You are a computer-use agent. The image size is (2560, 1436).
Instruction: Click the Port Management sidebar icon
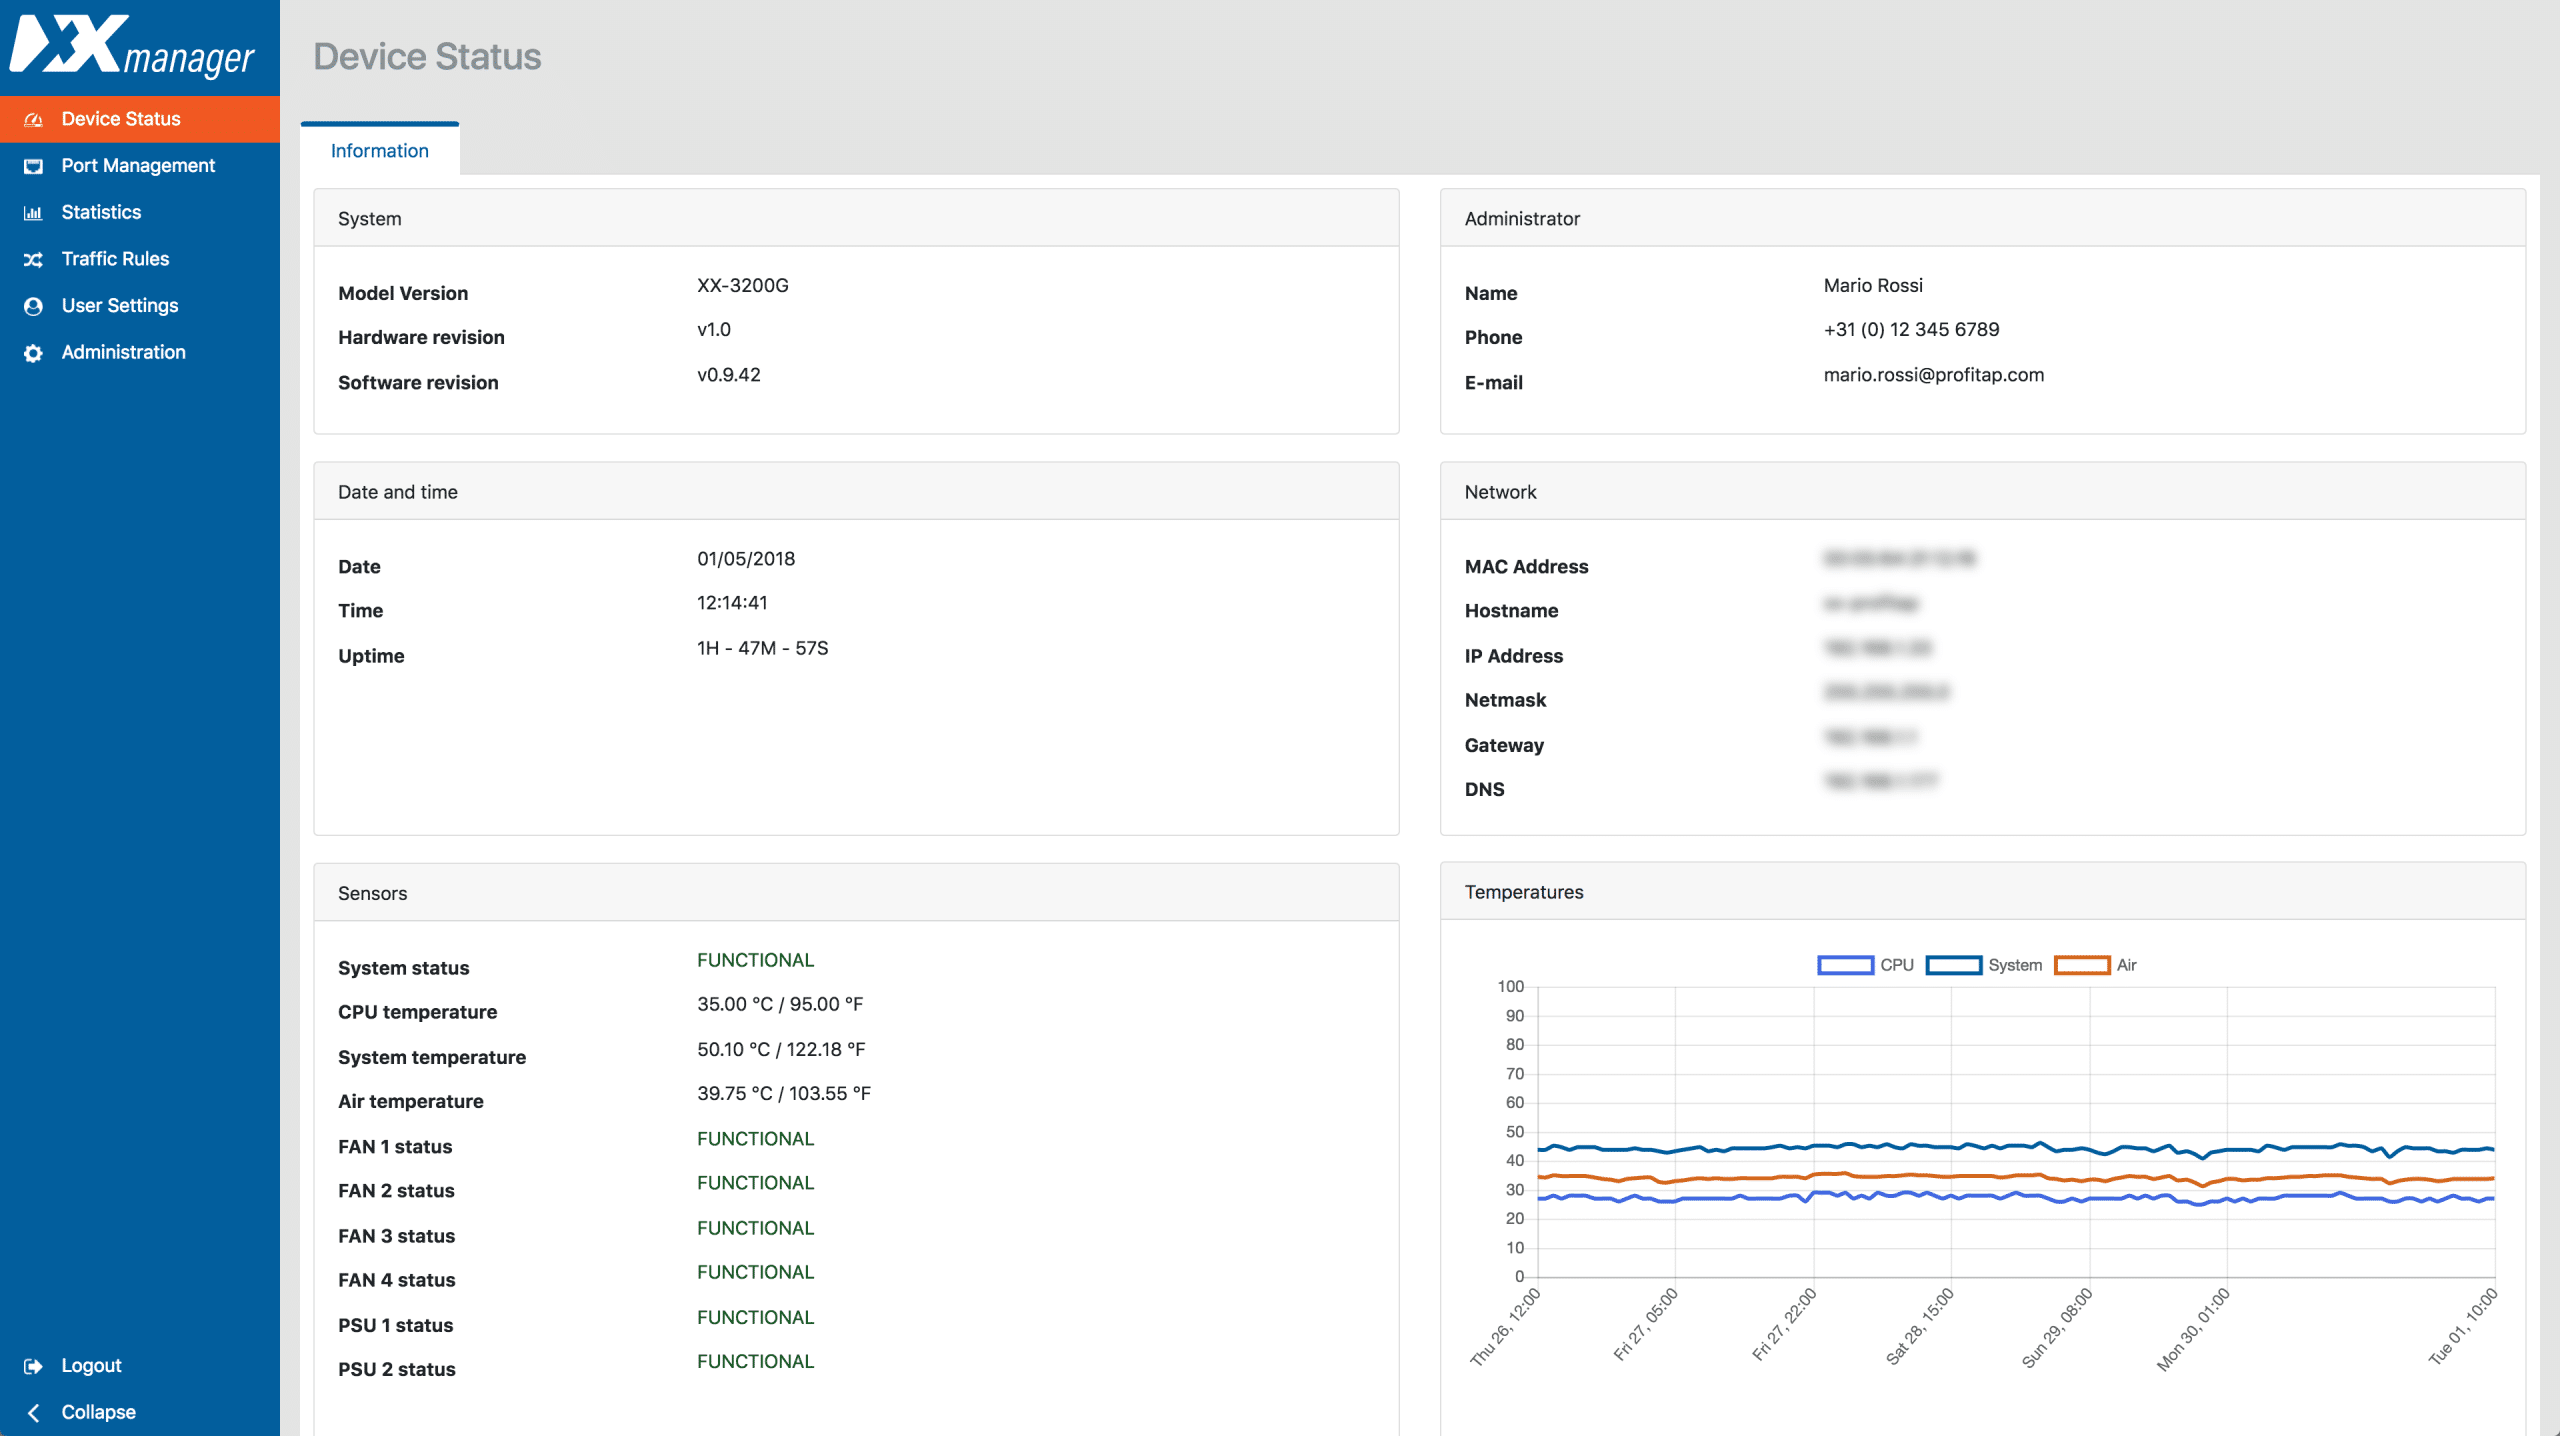[33, 166]
